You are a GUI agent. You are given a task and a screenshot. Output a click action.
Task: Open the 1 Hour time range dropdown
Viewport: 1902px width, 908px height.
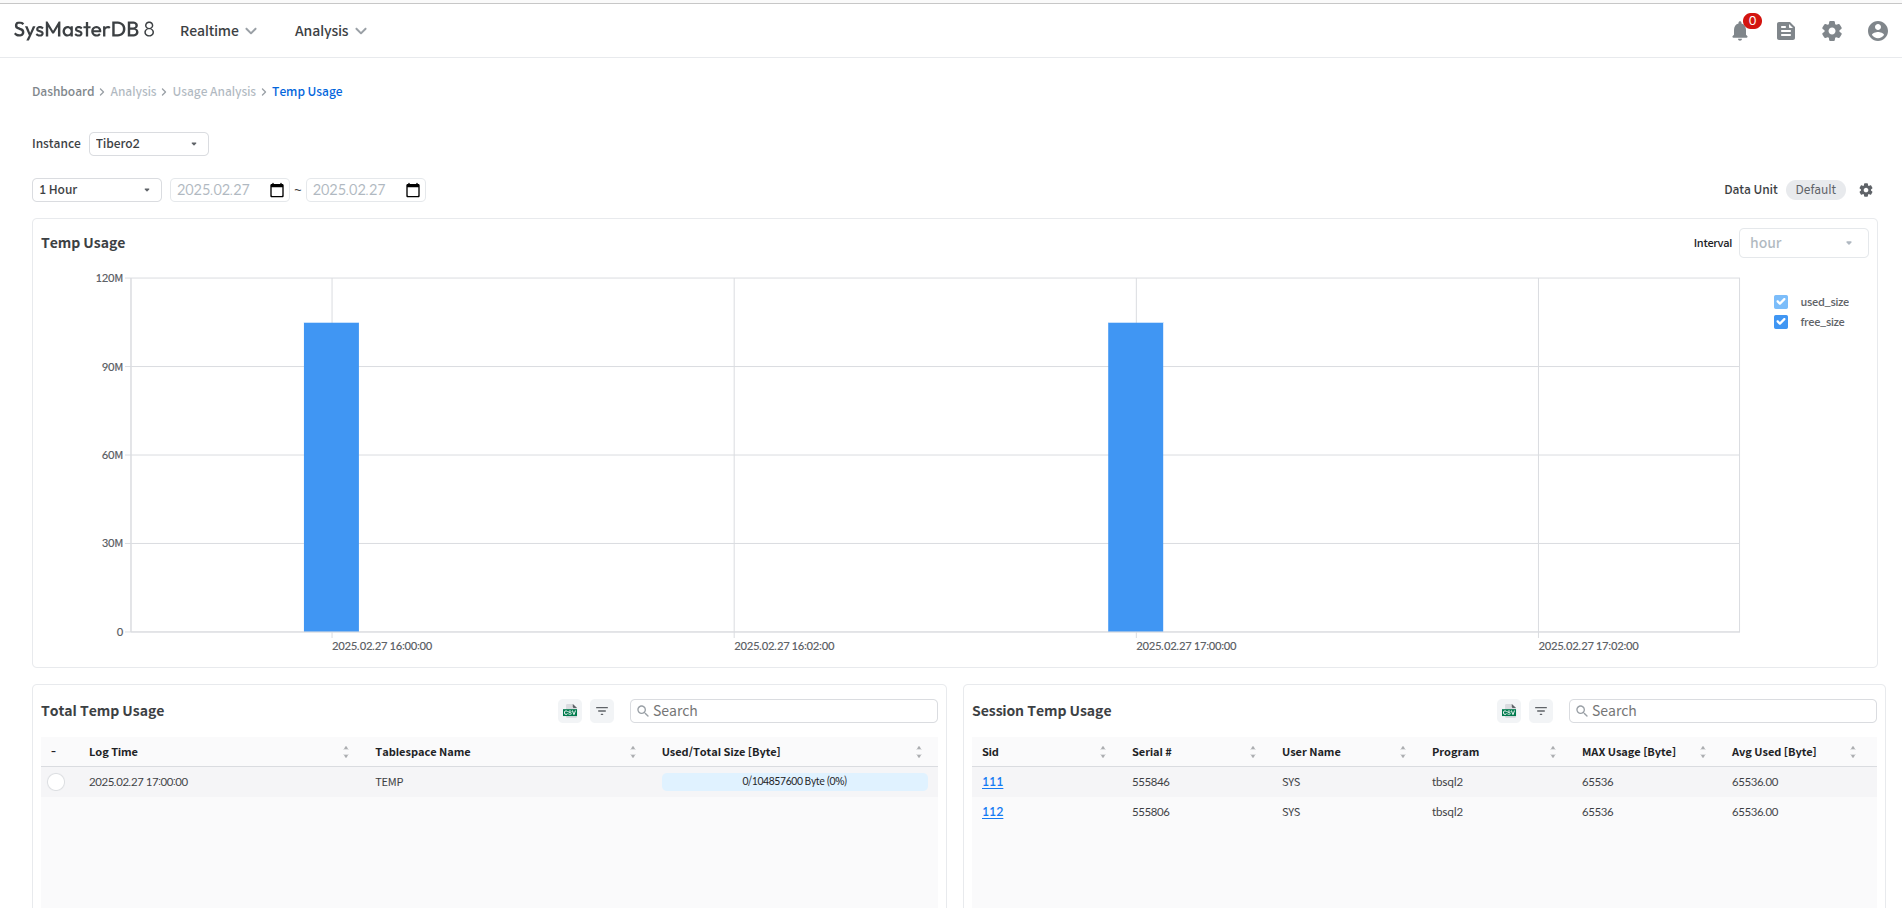(97, 190)
